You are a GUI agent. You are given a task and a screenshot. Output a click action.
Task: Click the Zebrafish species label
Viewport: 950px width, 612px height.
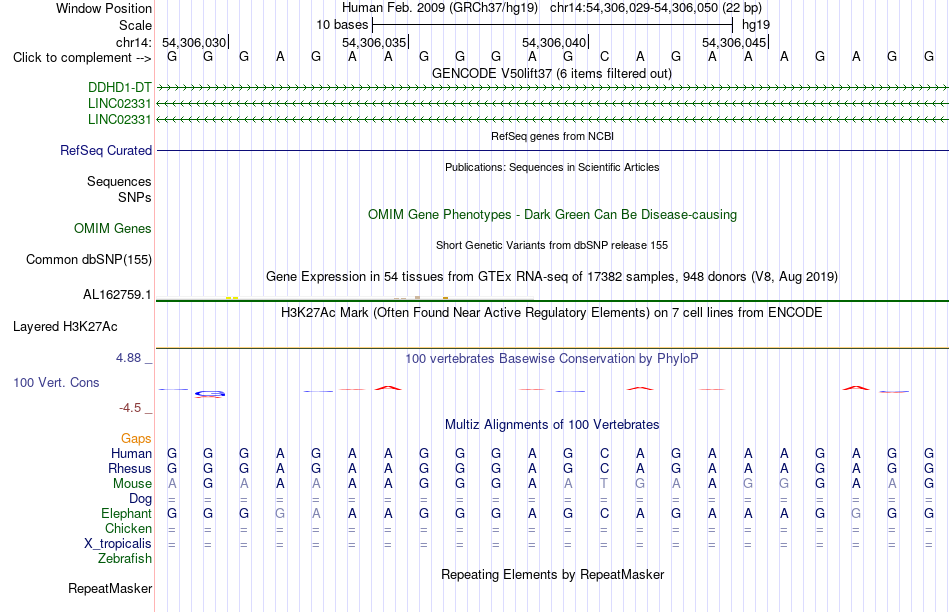[125, 559]
